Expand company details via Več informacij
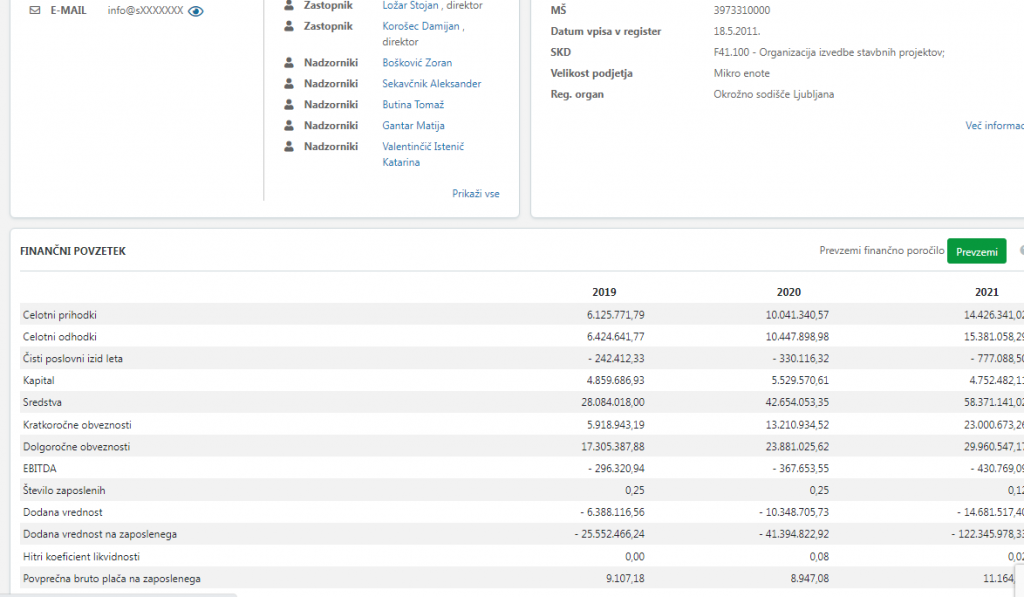The height and width of the screenshot is (597, 1024). coord(994,126)
